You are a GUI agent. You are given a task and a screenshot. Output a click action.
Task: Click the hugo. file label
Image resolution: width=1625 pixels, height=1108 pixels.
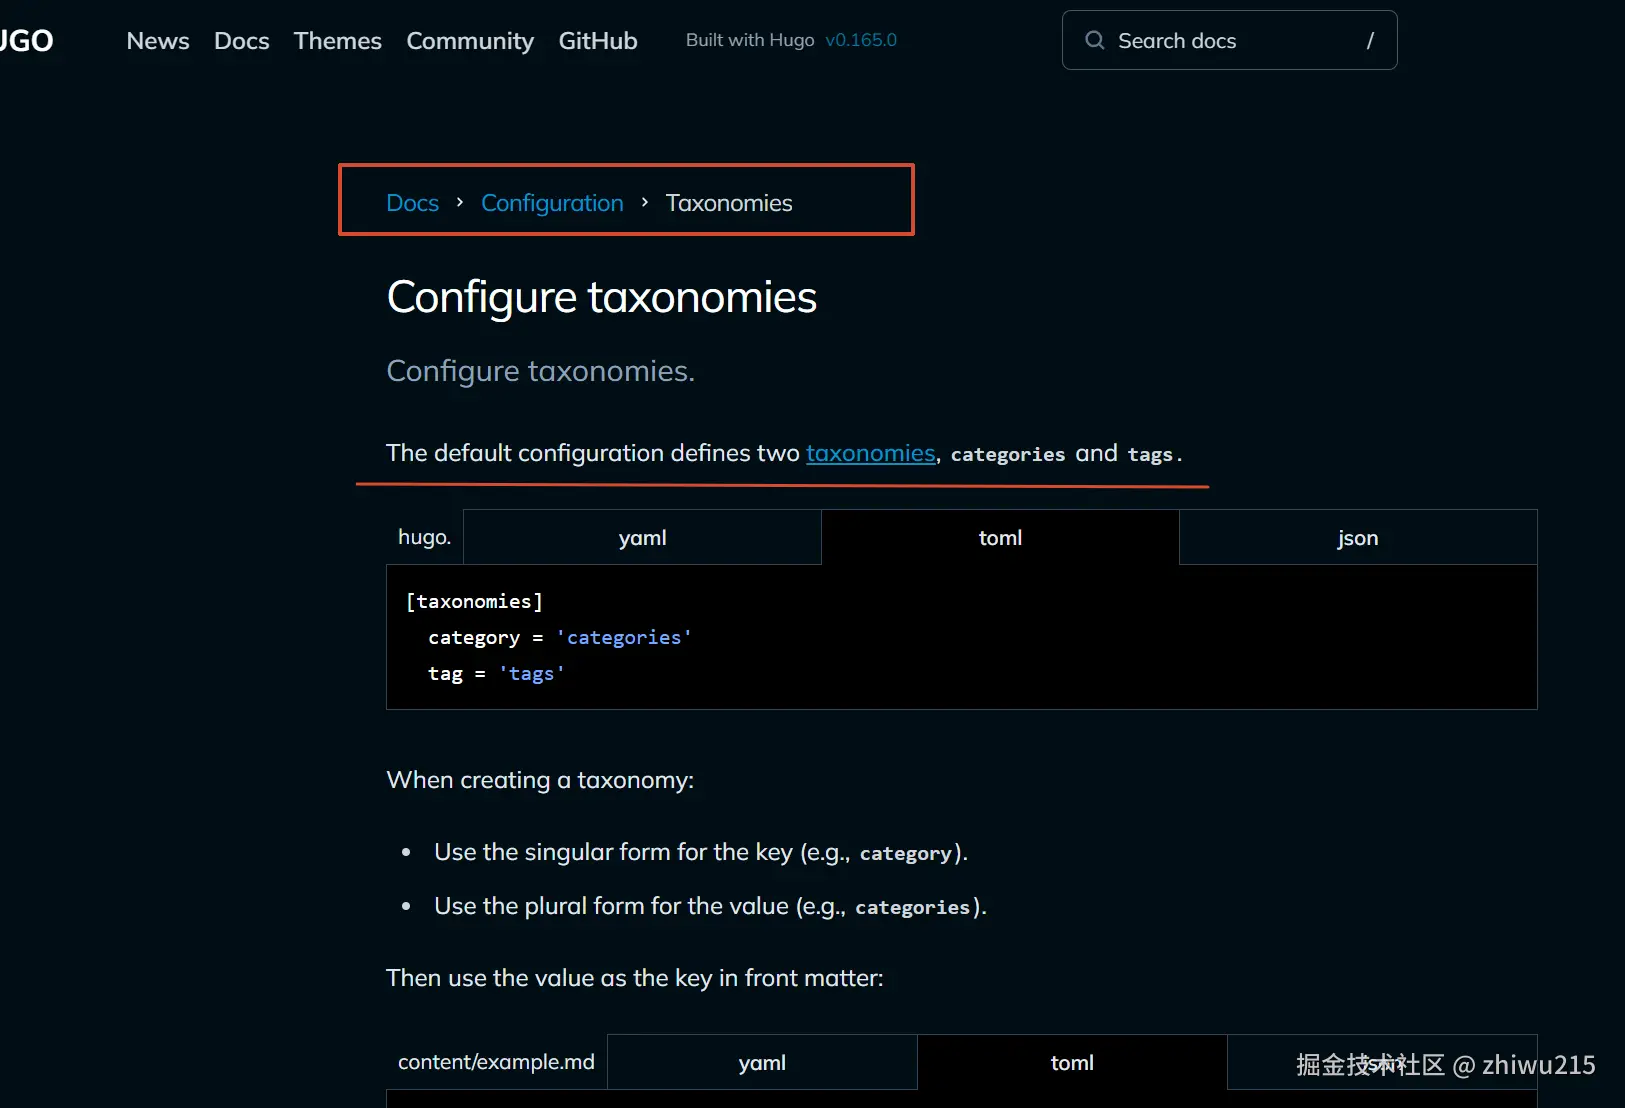pyautogui.click(x=424, y=537)
